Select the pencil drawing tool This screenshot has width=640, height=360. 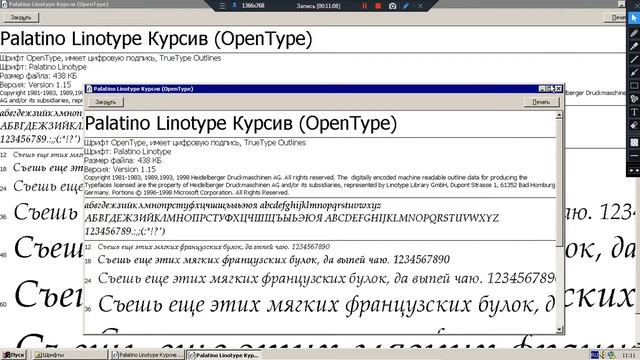click(x=634, y=33)
